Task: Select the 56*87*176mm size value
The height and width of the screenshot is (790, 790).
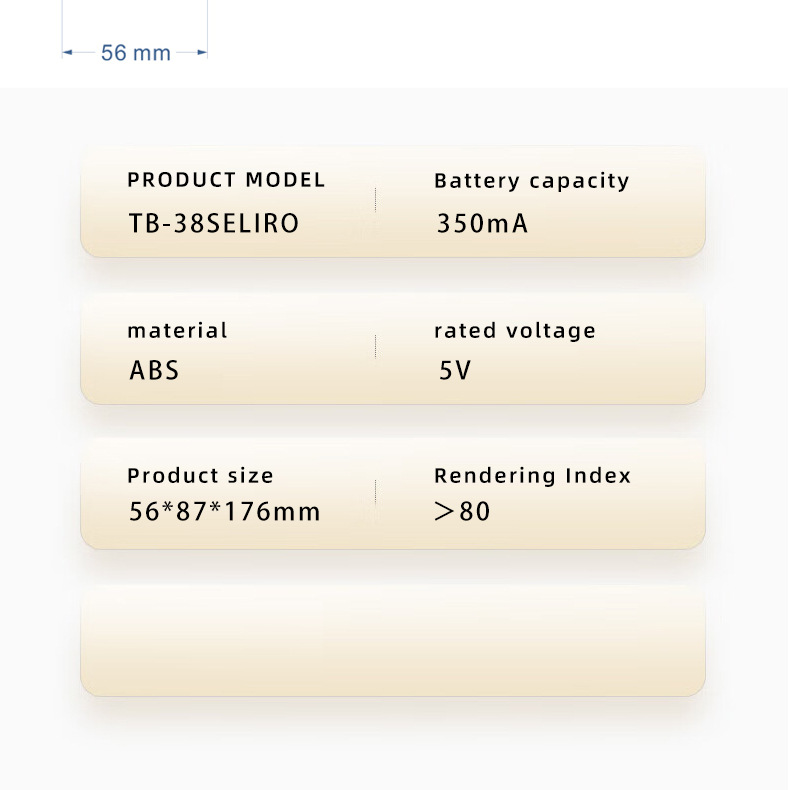Action: [225, 512]
